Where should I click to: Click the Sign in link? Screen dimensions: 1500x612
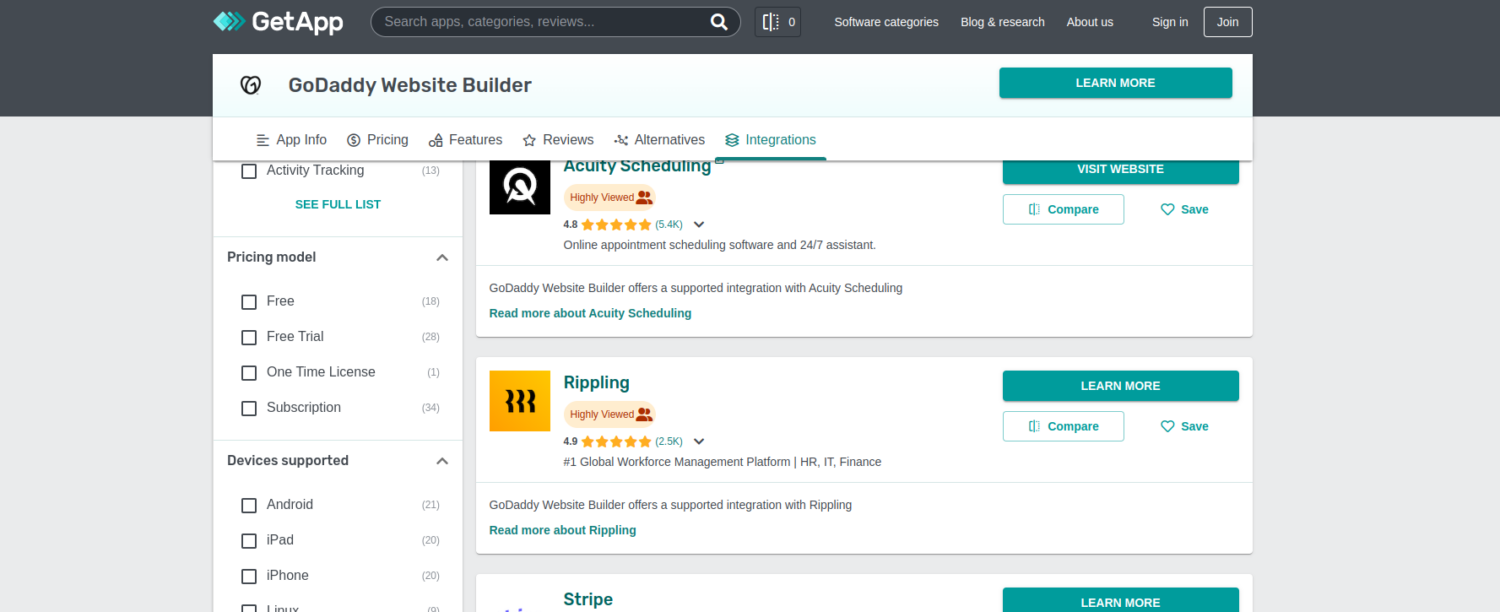[x=1170, y=22]
